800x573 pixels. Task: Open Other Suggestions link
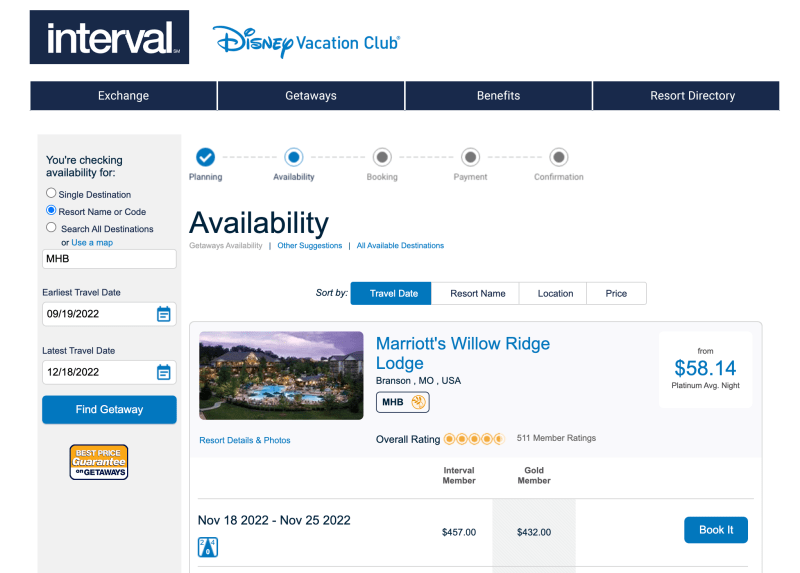point(310,245)
